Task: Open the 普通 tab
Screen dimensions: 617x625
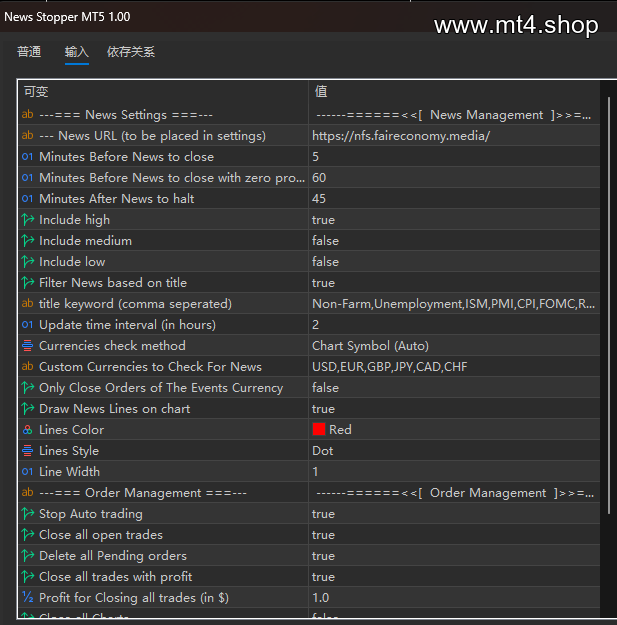Action: pyautogui.click(x=29, y=52)
